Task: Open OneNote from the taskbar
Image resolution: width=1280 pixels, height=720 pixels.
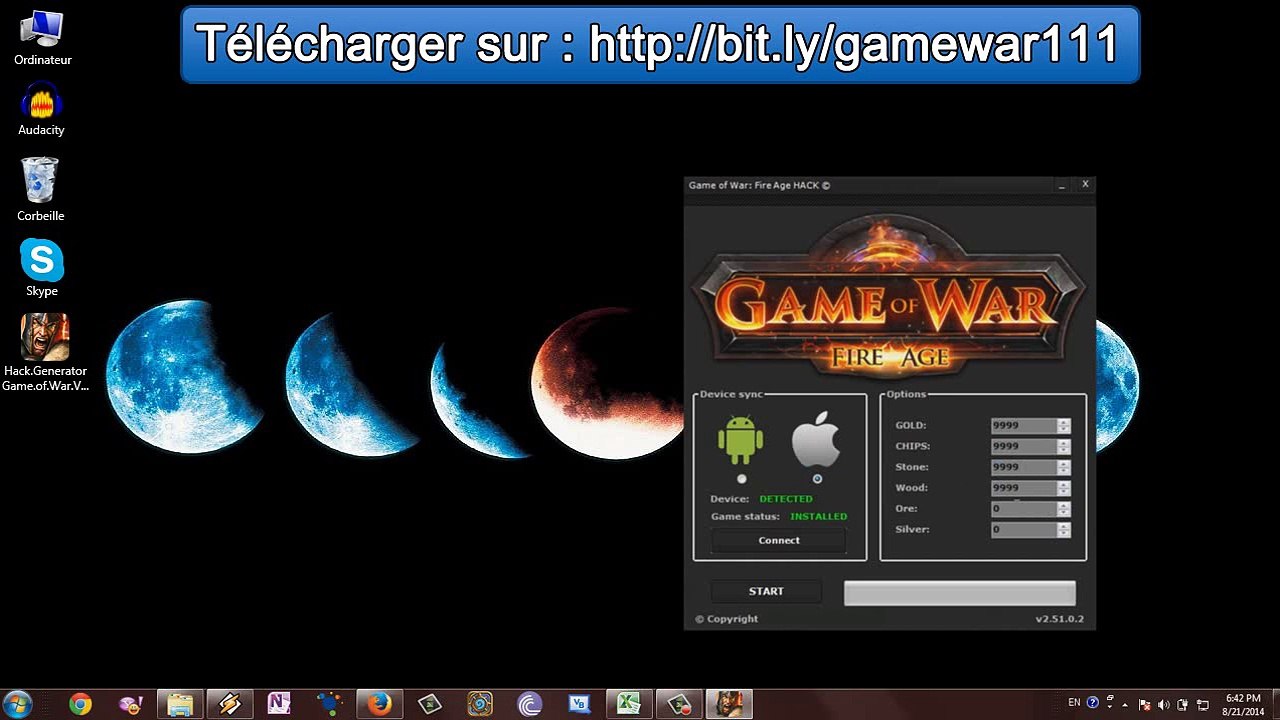Action: [279, 704]
